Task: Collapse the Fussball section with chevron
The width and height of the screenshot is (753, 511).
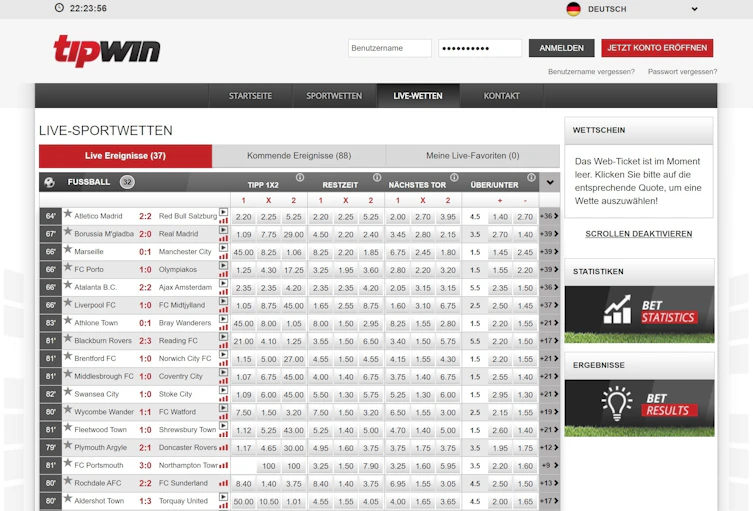Action: coord(549,182)
